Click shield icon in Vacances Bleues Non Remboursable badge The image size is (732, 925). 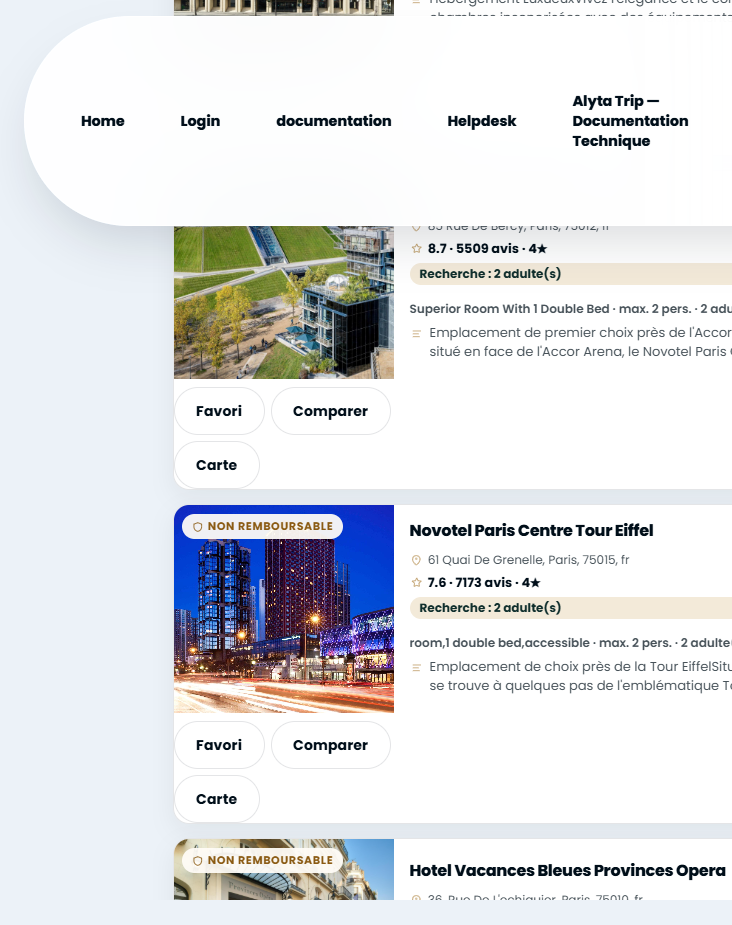[x=198, y=861]
